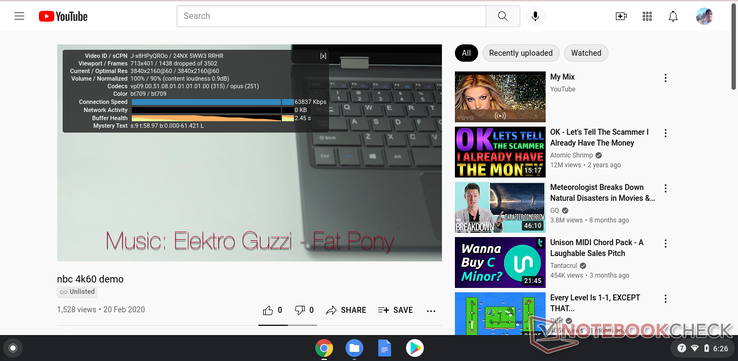Open the hamburger guide menu
Viewport: 738px width, 361px height.
tap(19, 16)
